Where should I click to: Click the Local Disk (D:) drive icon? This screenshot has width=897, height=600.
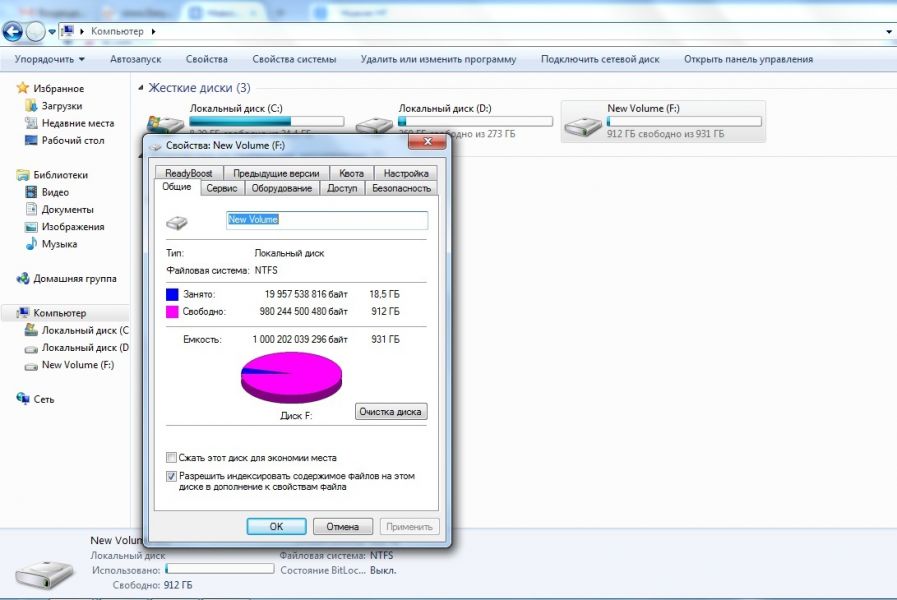(375, 125)
